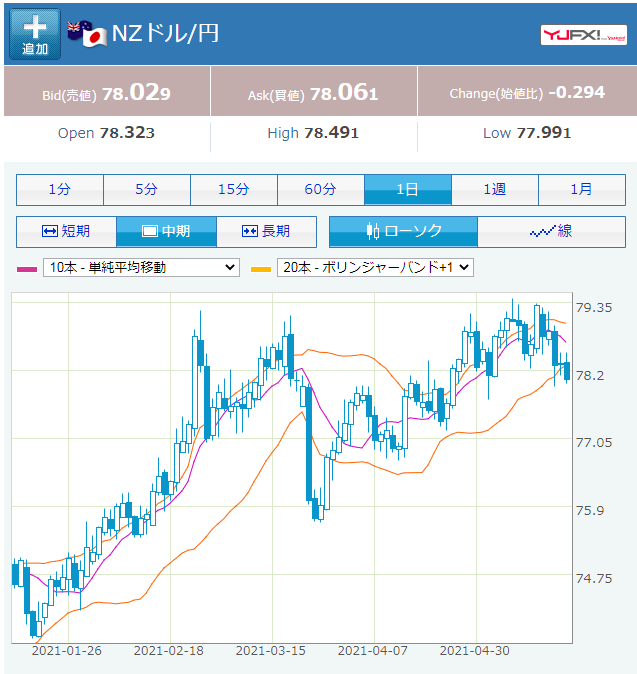Open the YJFX! logo link
This screenshot has width=637, height=674.
tap(583, 35)
